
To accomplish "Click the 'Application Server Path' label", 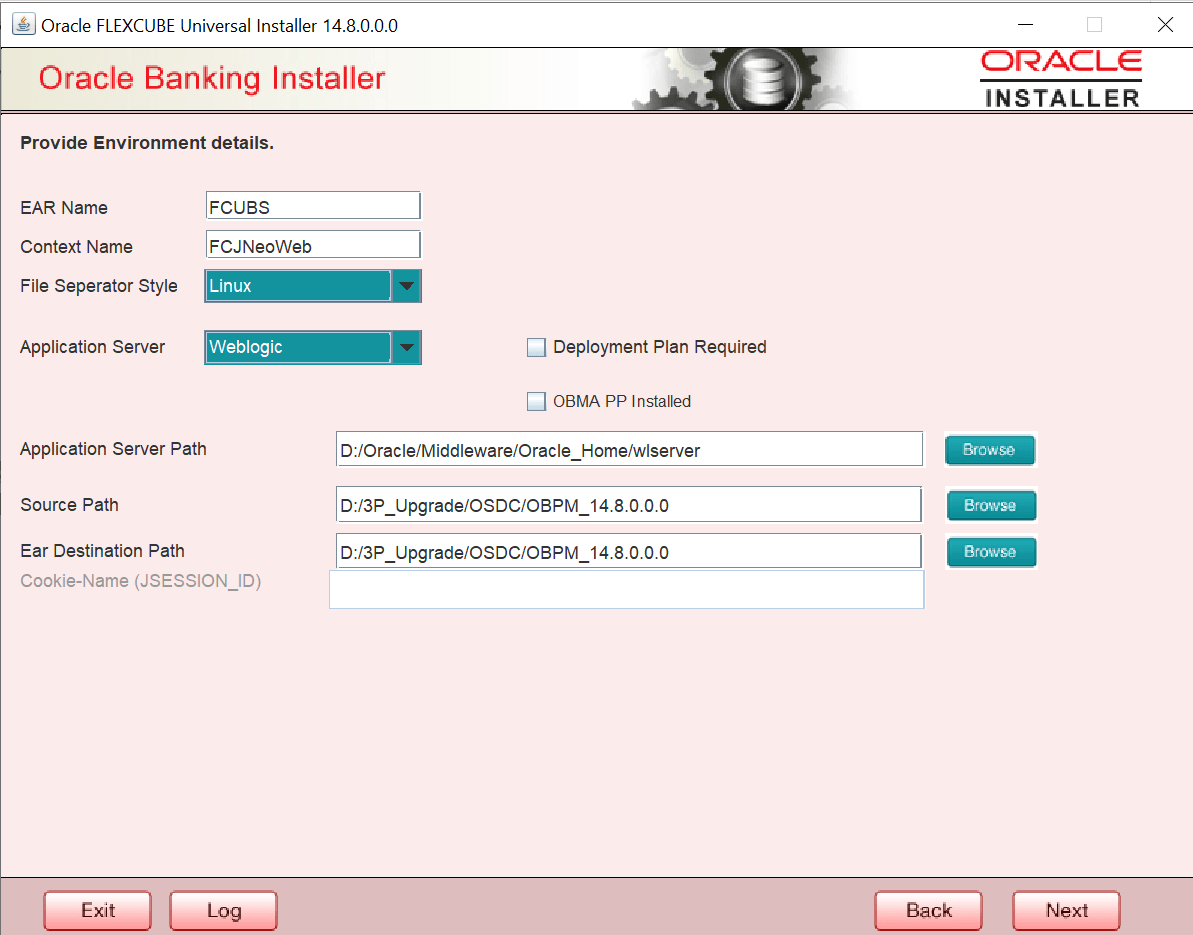I will 113,449.
